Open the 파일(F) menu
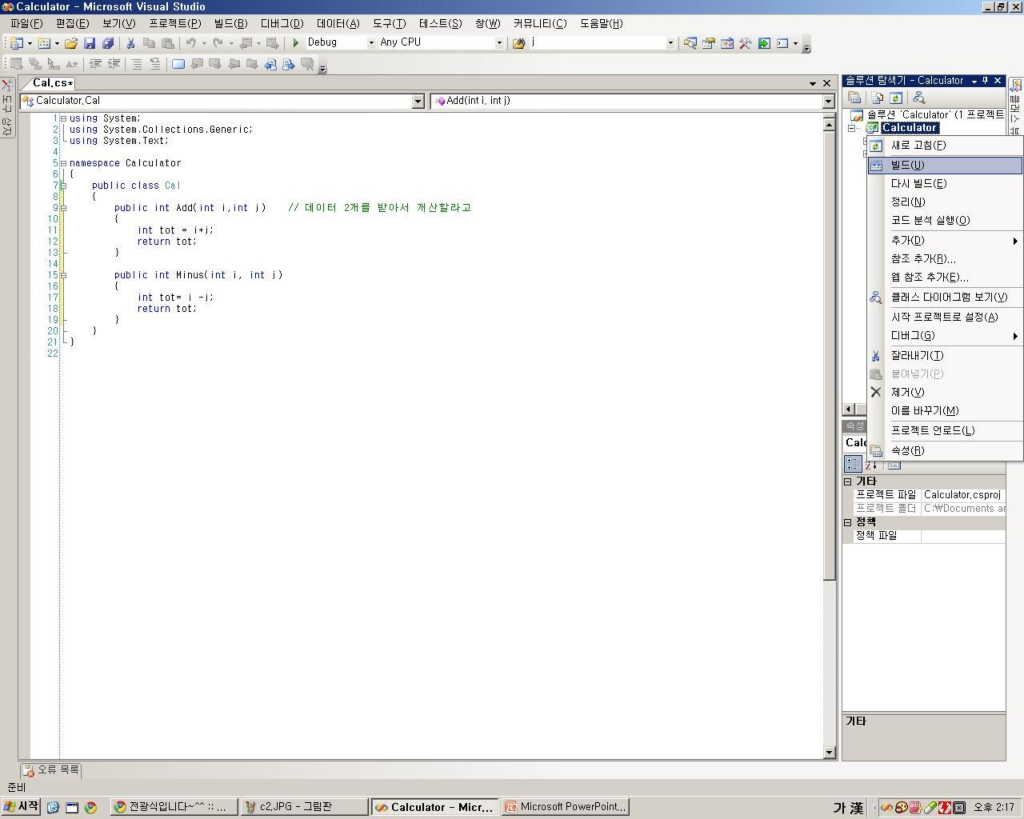Image resolution: width=1024 pixels, height=819 pixels. [26, 24]
